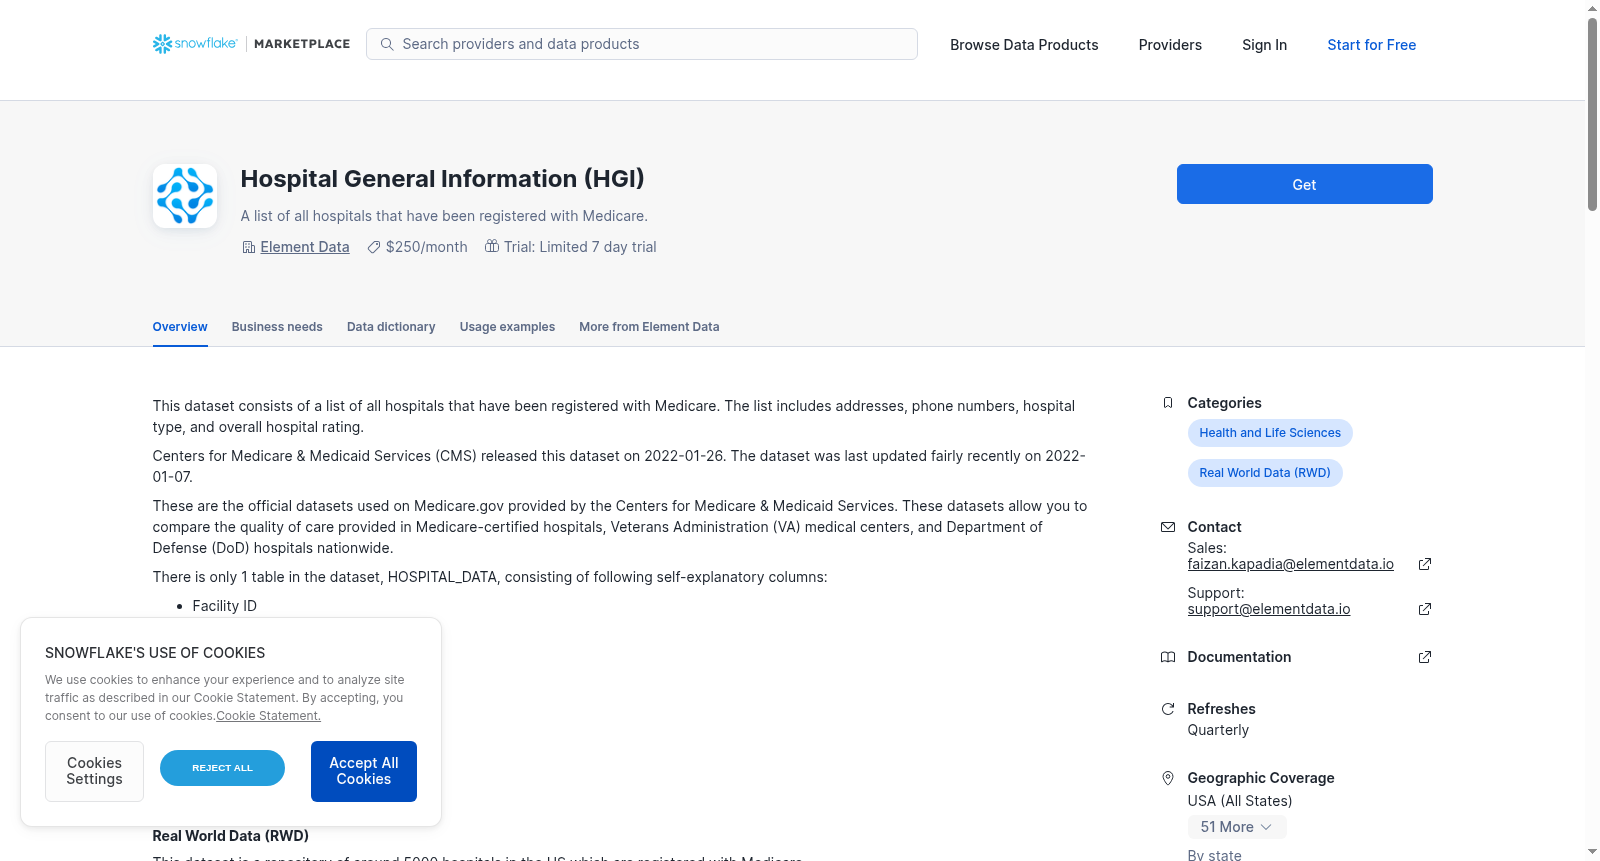Click the 'Real World Data (RWD)' heading
This screenshot has height=861, width=1600.
click(x=230, y=836)
